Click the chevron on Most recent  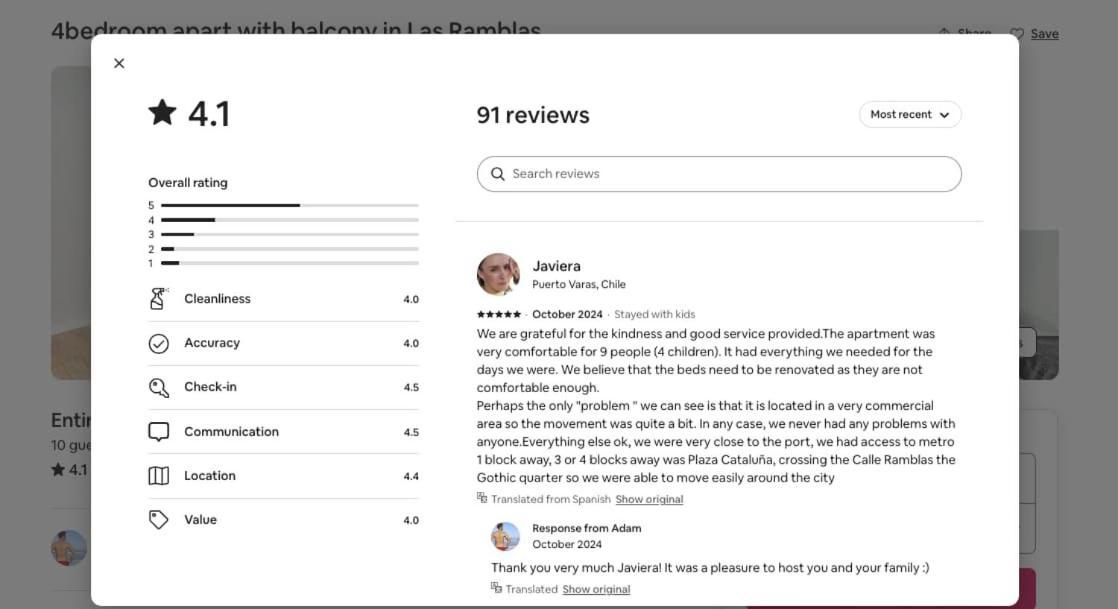tap(945, 115)
